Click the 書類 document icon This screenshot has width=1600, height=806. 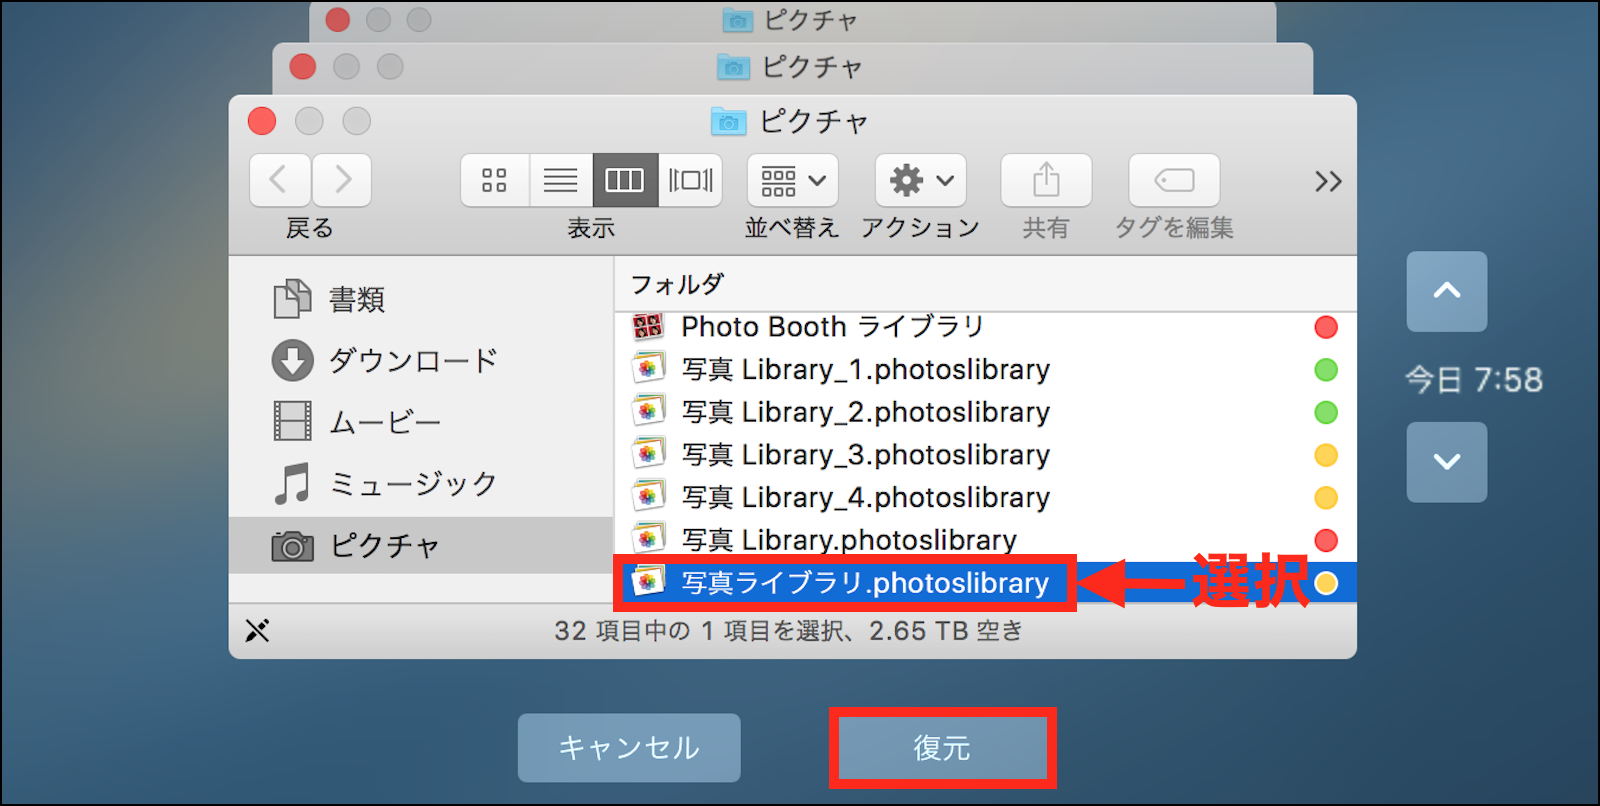(292, 299)
